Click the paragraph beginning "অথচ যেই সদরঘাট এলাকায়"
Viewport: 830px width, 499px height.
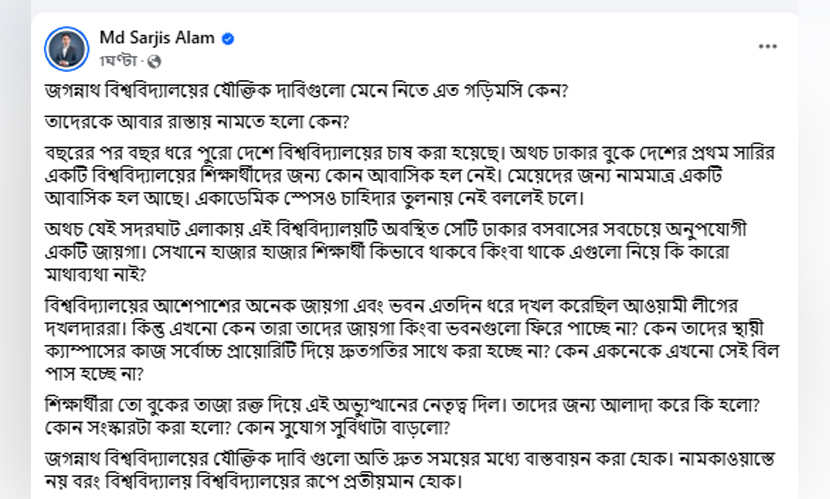tap(396, 252)
